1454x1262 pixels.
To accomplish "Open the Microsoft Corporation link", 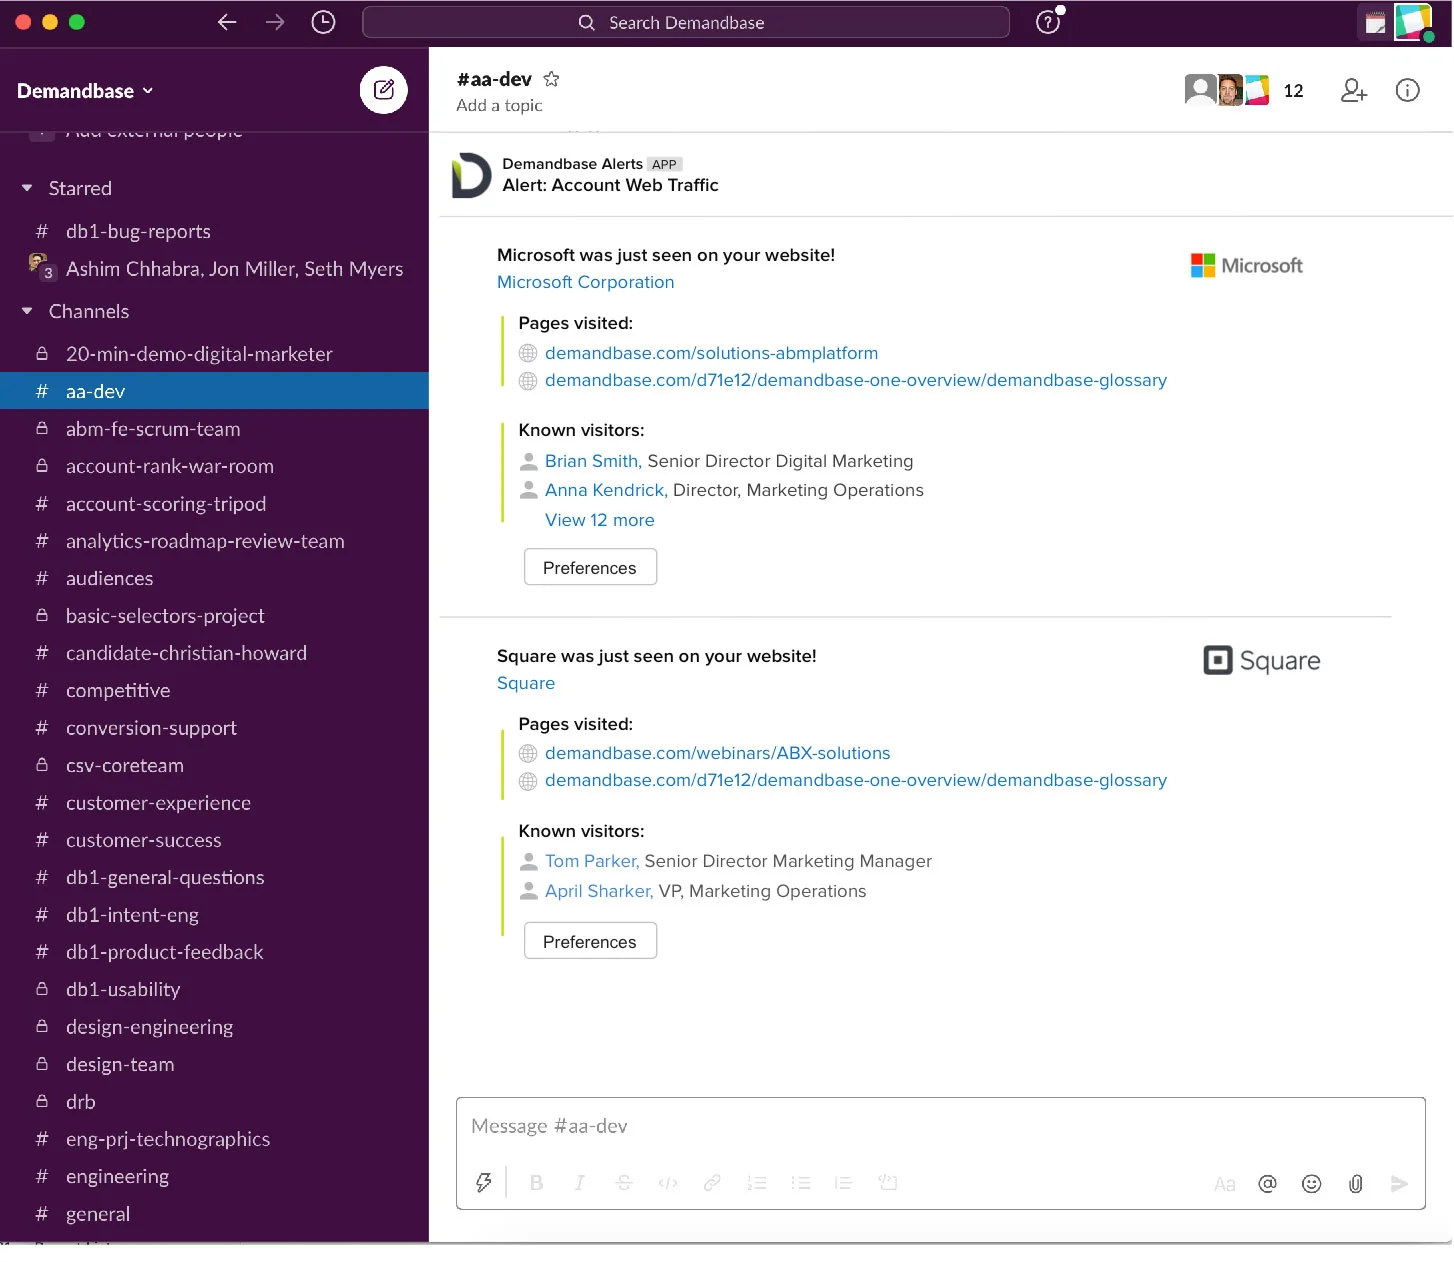I will [585, 282].
